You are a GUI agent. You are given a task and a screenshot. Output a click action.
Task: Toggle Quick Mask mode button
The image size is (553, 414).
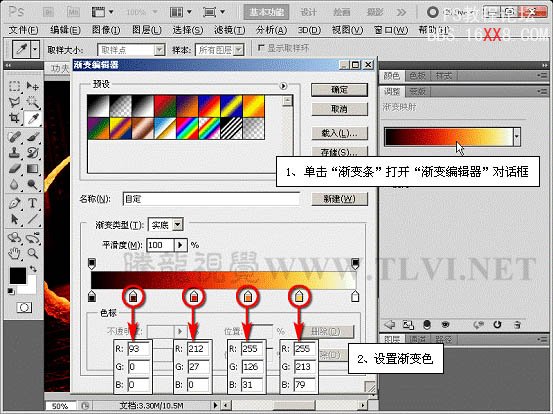click(x=24, y=308)
